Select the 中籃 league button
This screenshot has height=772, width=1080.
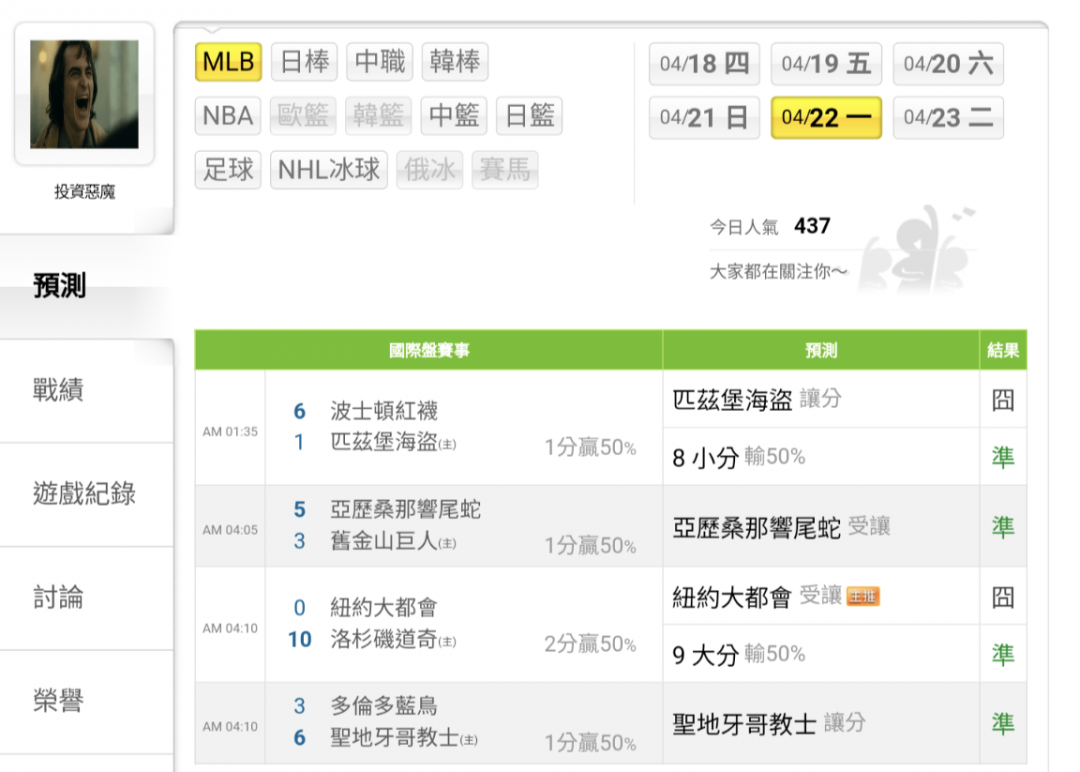click(454, 116)
